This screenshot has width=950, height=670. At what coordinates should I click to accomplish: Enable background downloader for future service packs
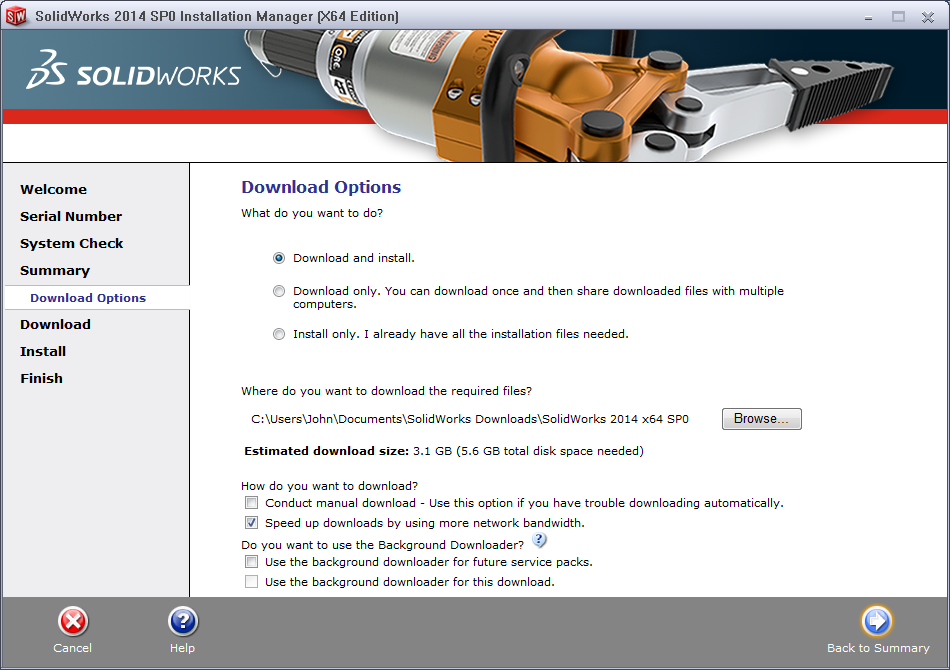point(251,562)
